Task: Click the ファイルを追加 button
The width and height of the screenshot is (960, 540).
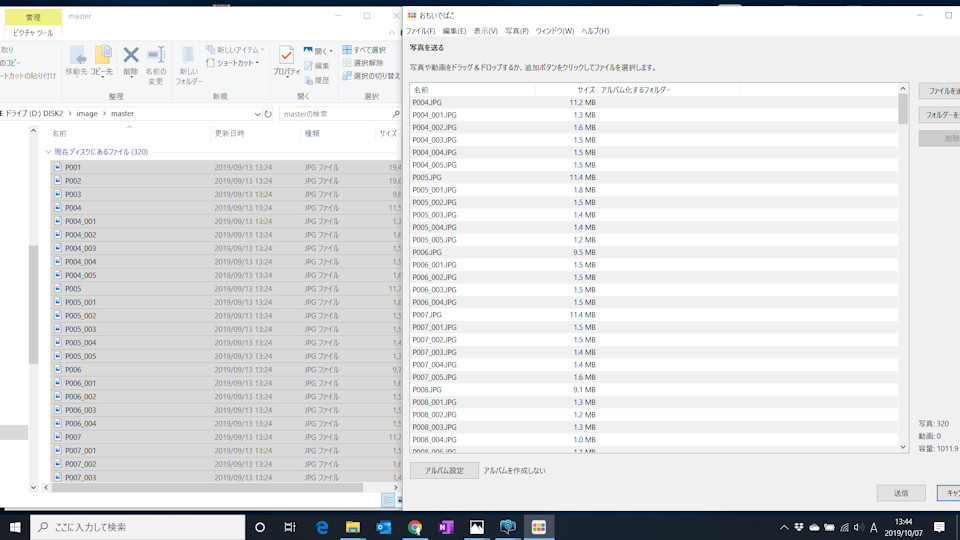Action: point(940,91)
